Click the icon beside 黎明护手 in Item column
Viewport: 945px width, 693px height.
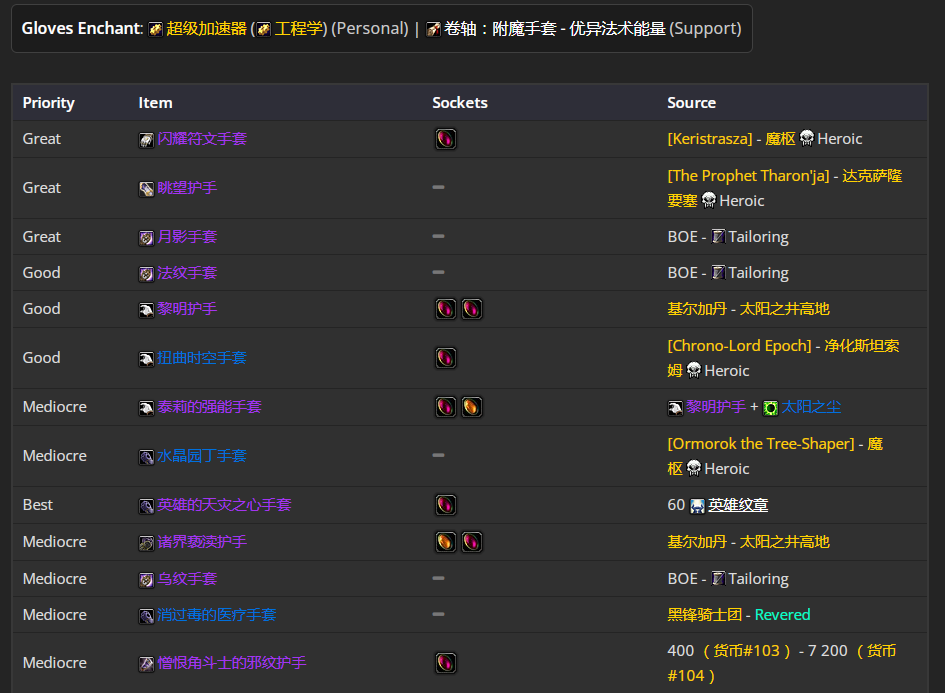pyautogui.click(x=146, y=310)
